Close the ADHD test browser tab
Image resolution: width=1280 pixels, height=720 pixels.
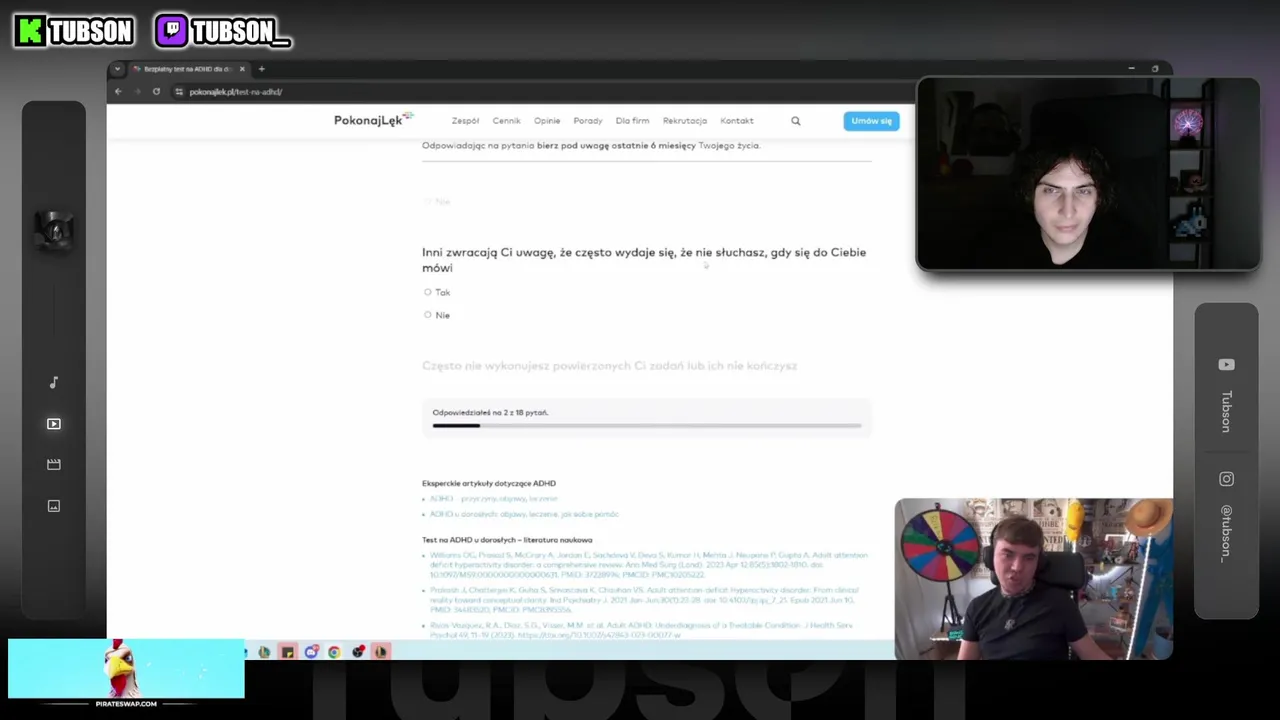[242, 69]
